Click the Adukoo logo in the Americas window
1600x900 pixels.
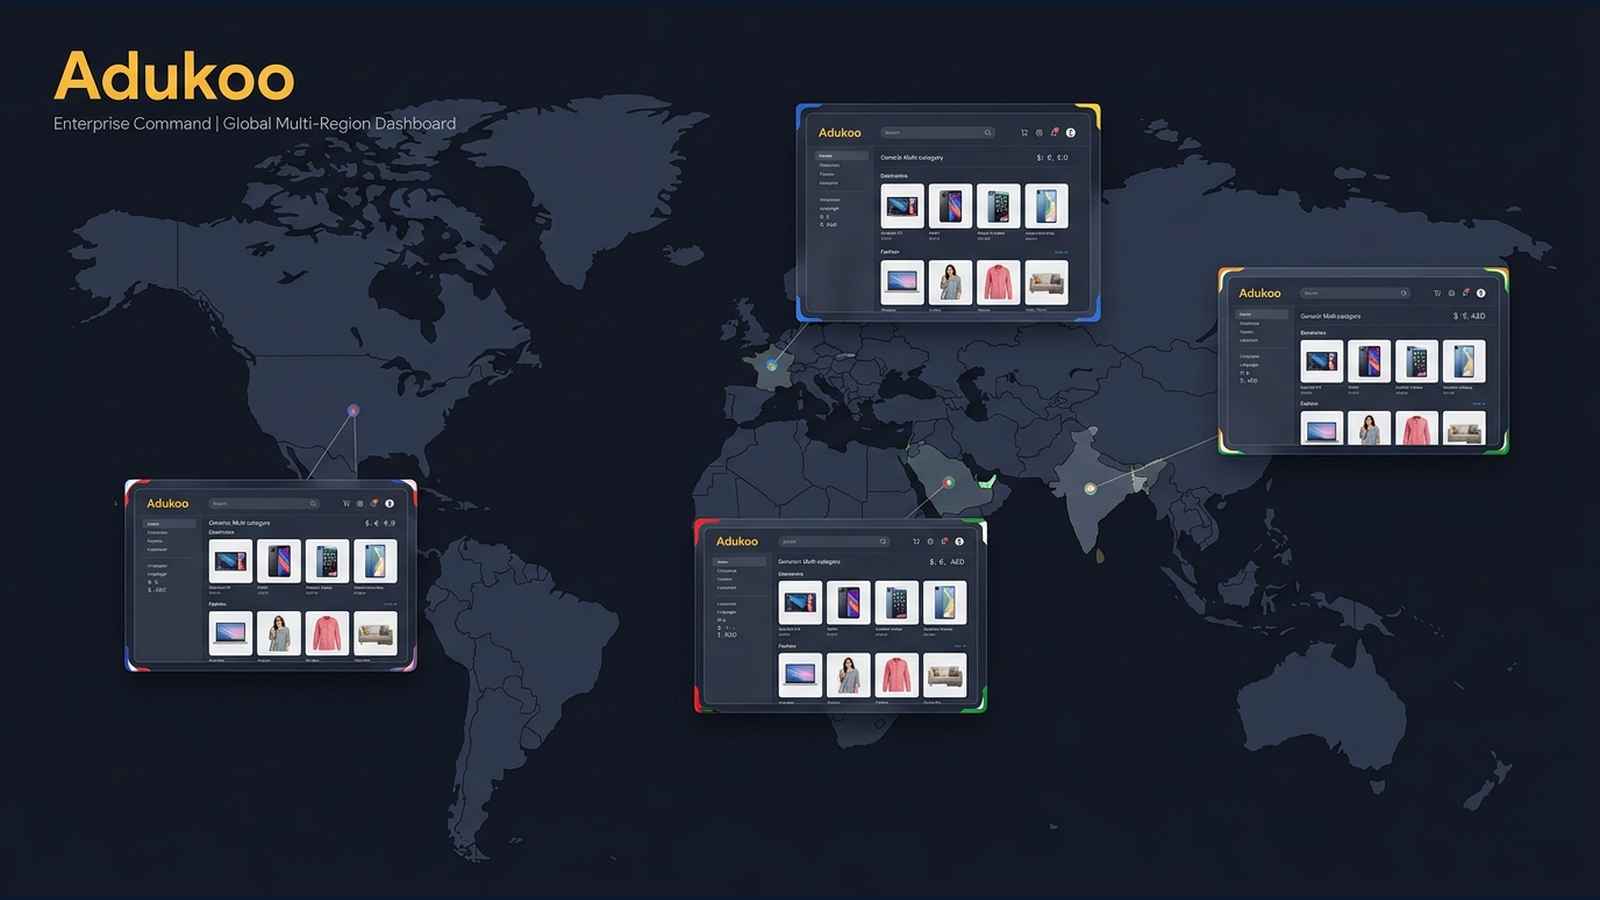(167, 503)
